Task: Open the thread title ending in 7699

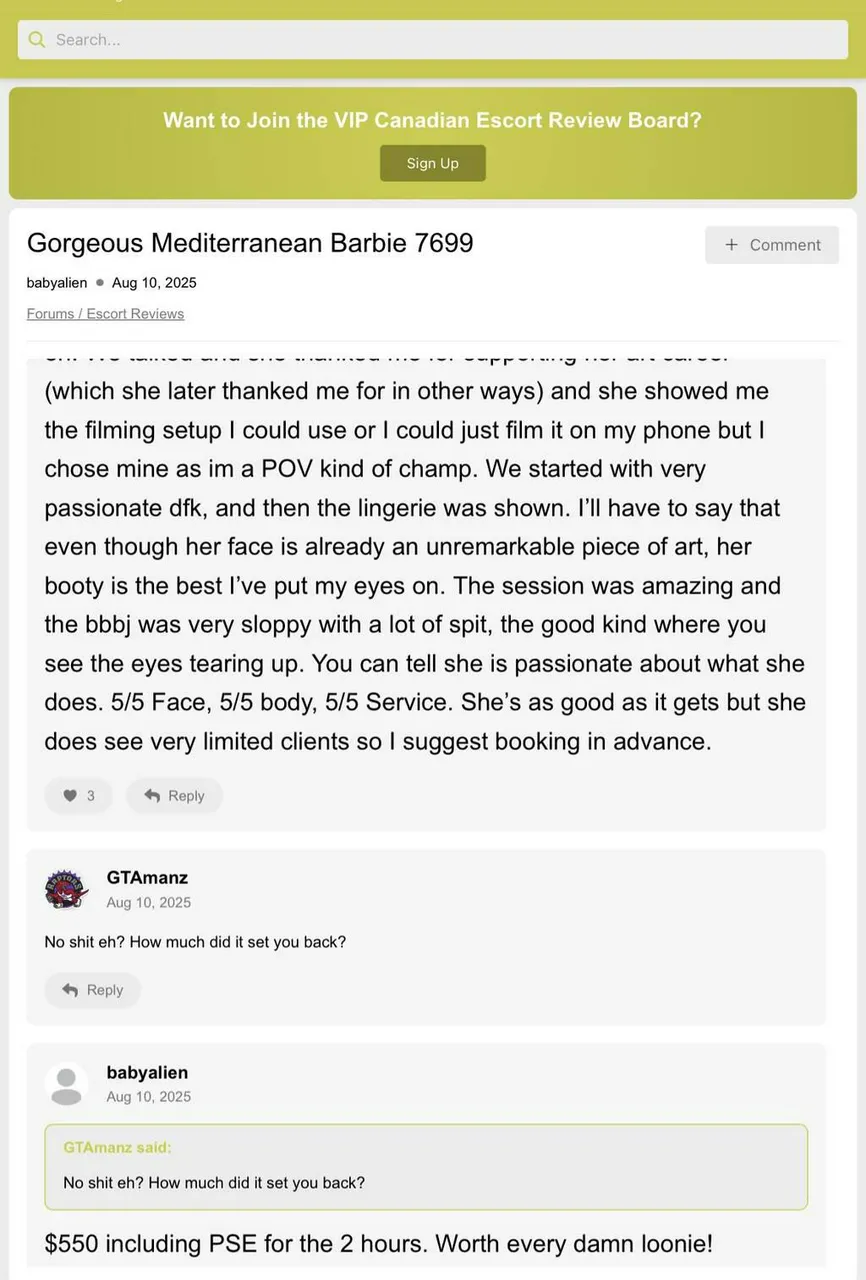Action: click(250, 243)
